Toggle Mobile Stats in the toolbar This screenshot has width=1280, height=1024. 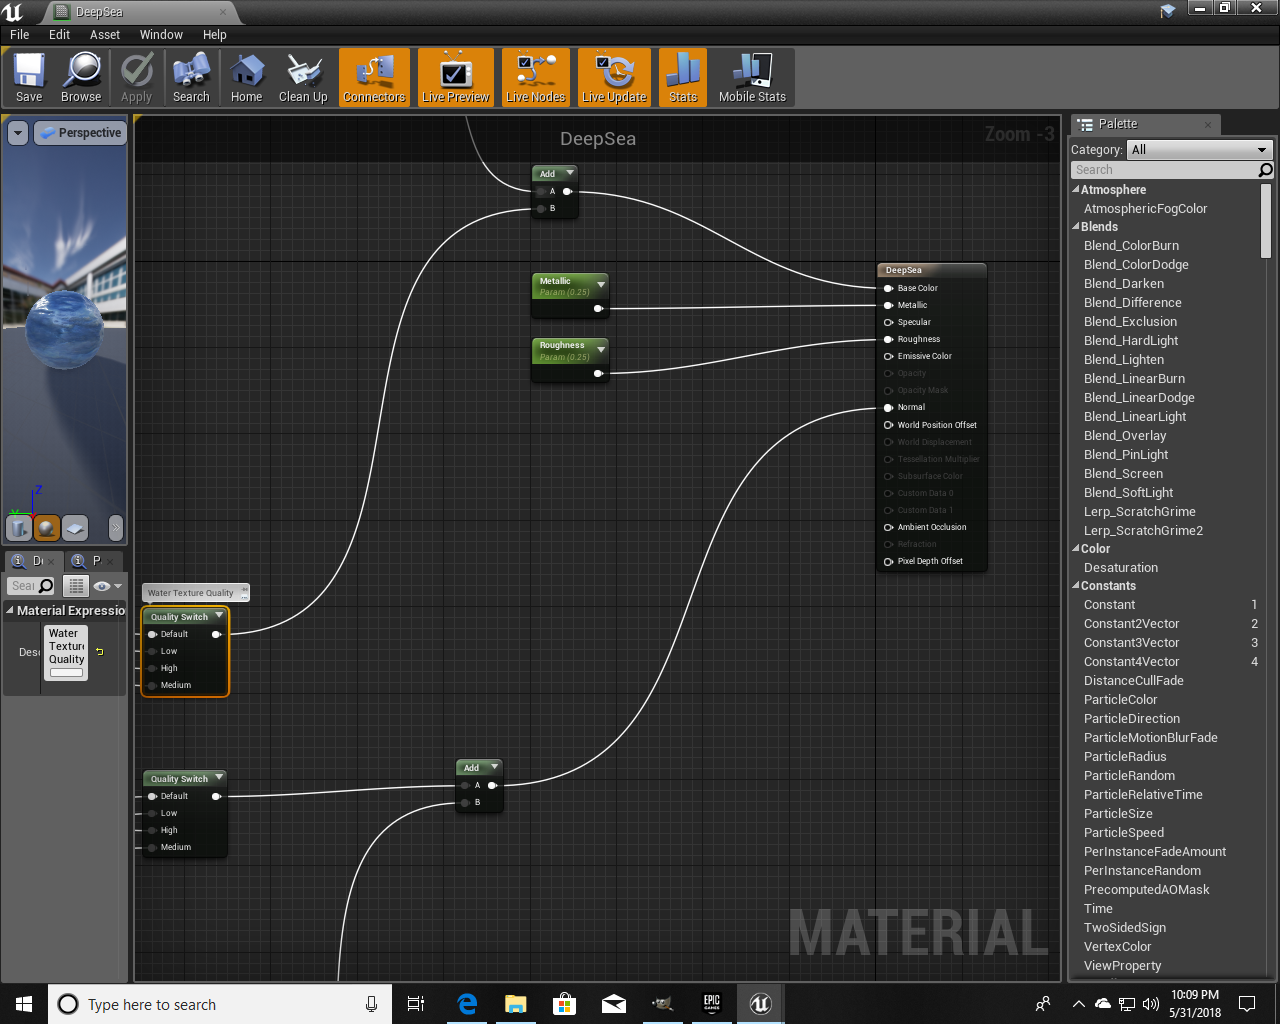(752, 77)
